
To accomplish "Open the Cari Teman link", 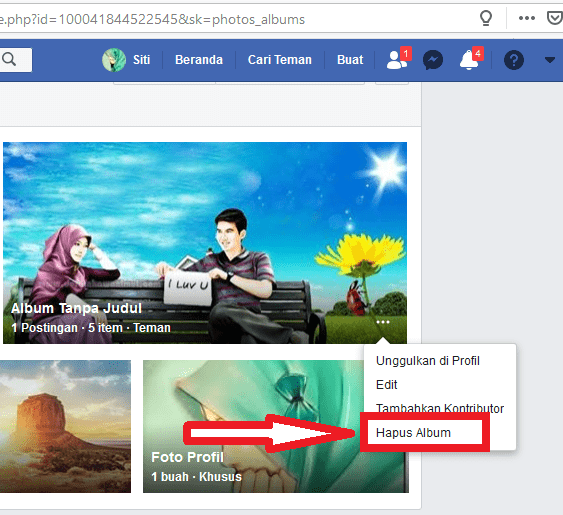I will click(x=279, y=60).
